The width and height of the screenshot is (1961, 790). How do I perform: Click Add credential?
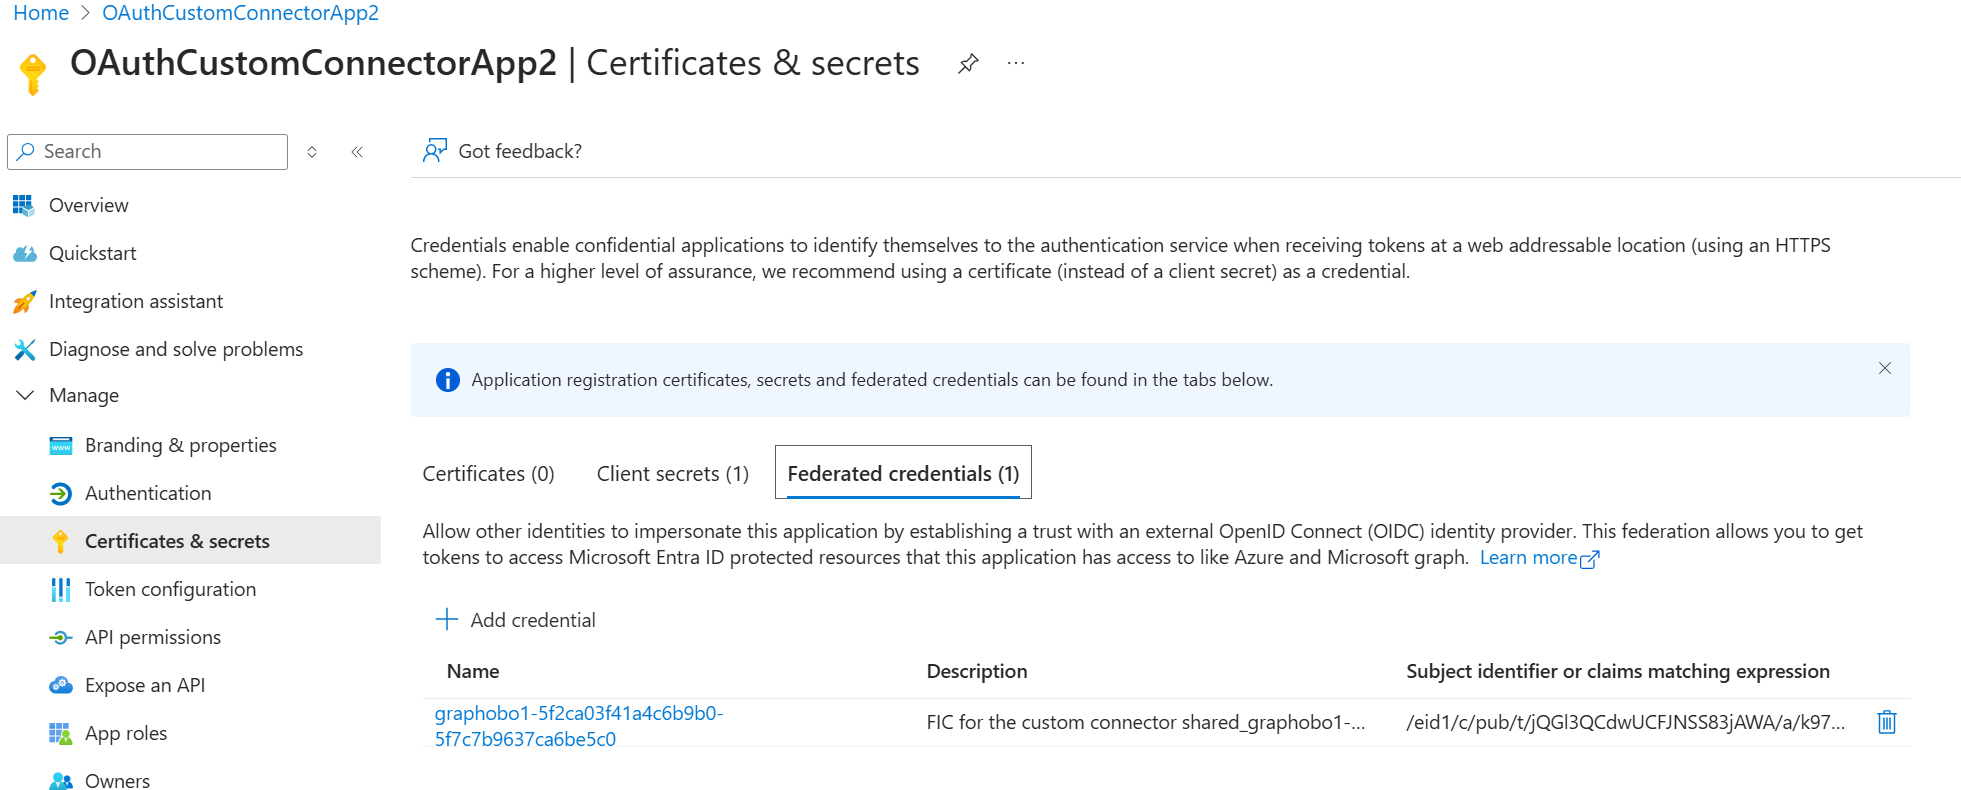click(516, 620)
